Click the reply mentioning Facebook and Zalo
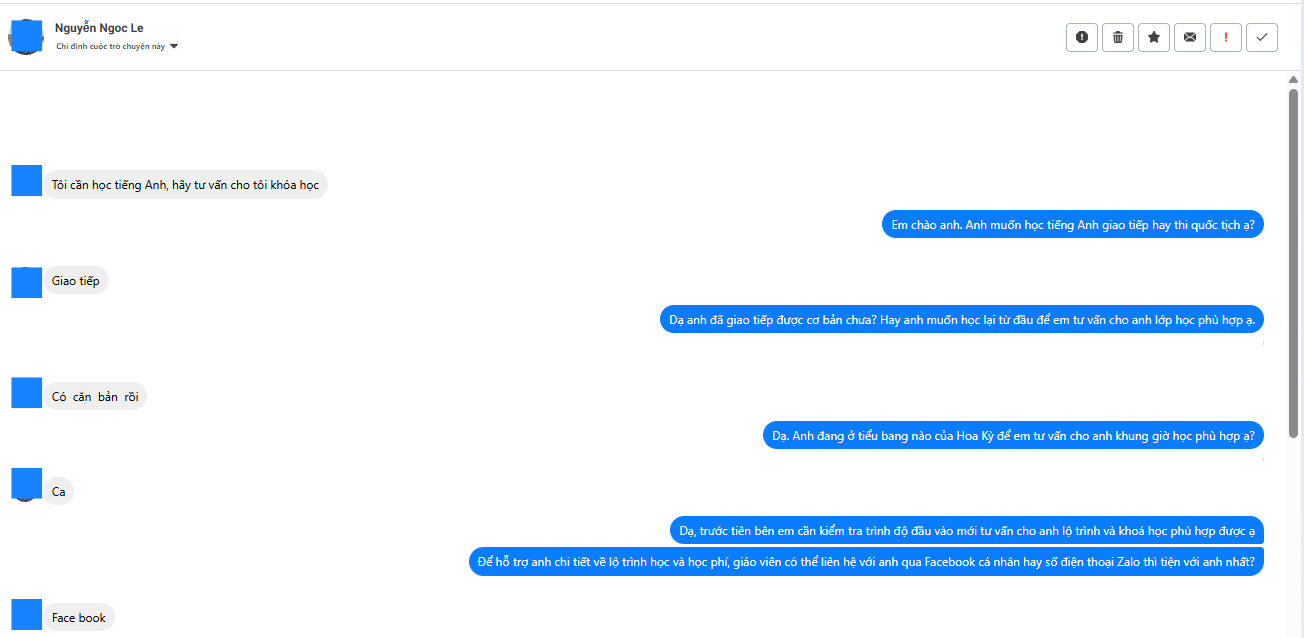The image size is (1304, 638). 866,562
